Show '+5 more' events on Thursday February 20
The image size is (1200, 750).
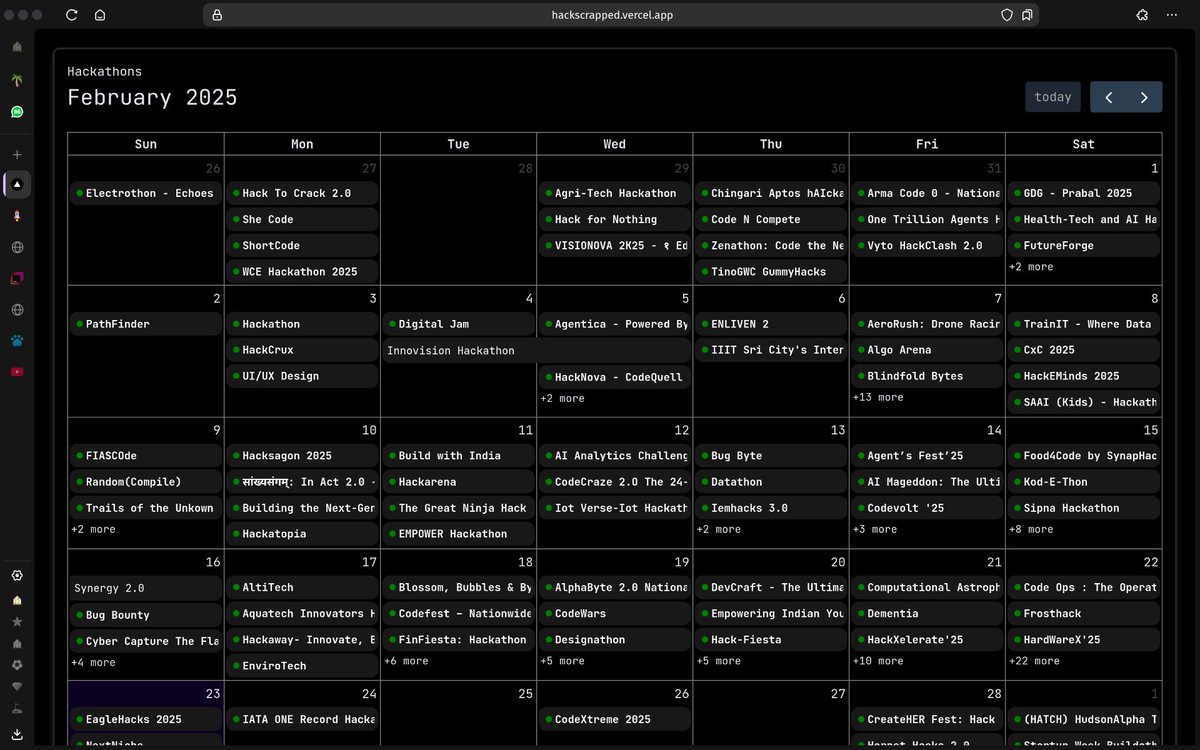coord(718,661)
